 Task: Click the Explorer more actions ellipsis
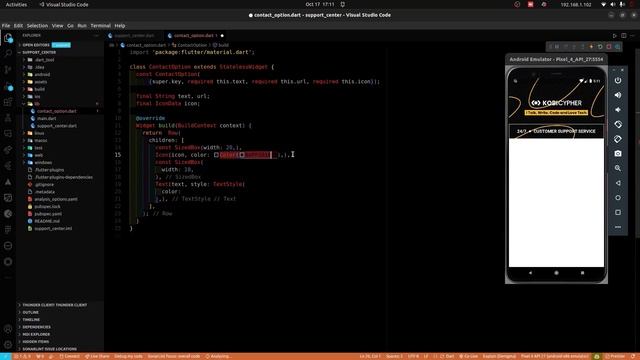(x=96, y=36)
